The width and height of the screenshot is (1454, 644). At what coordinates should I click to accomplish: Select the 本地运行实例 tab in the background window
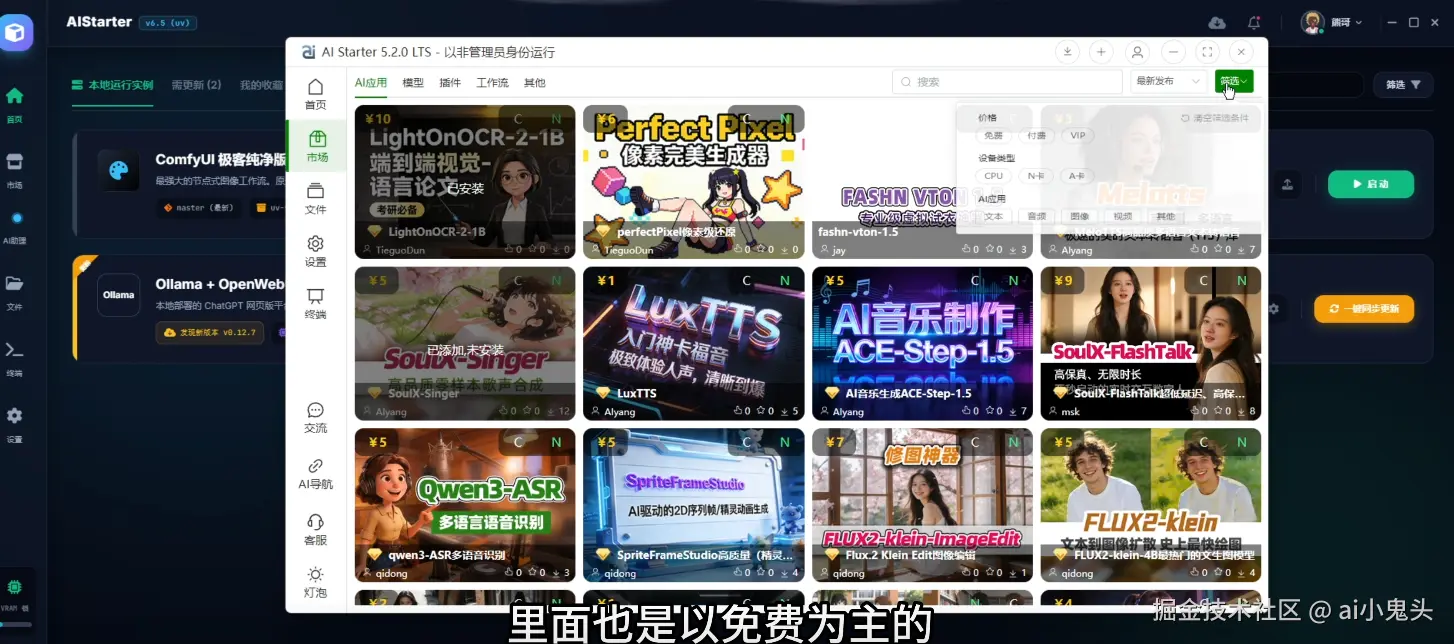[112, 85]
